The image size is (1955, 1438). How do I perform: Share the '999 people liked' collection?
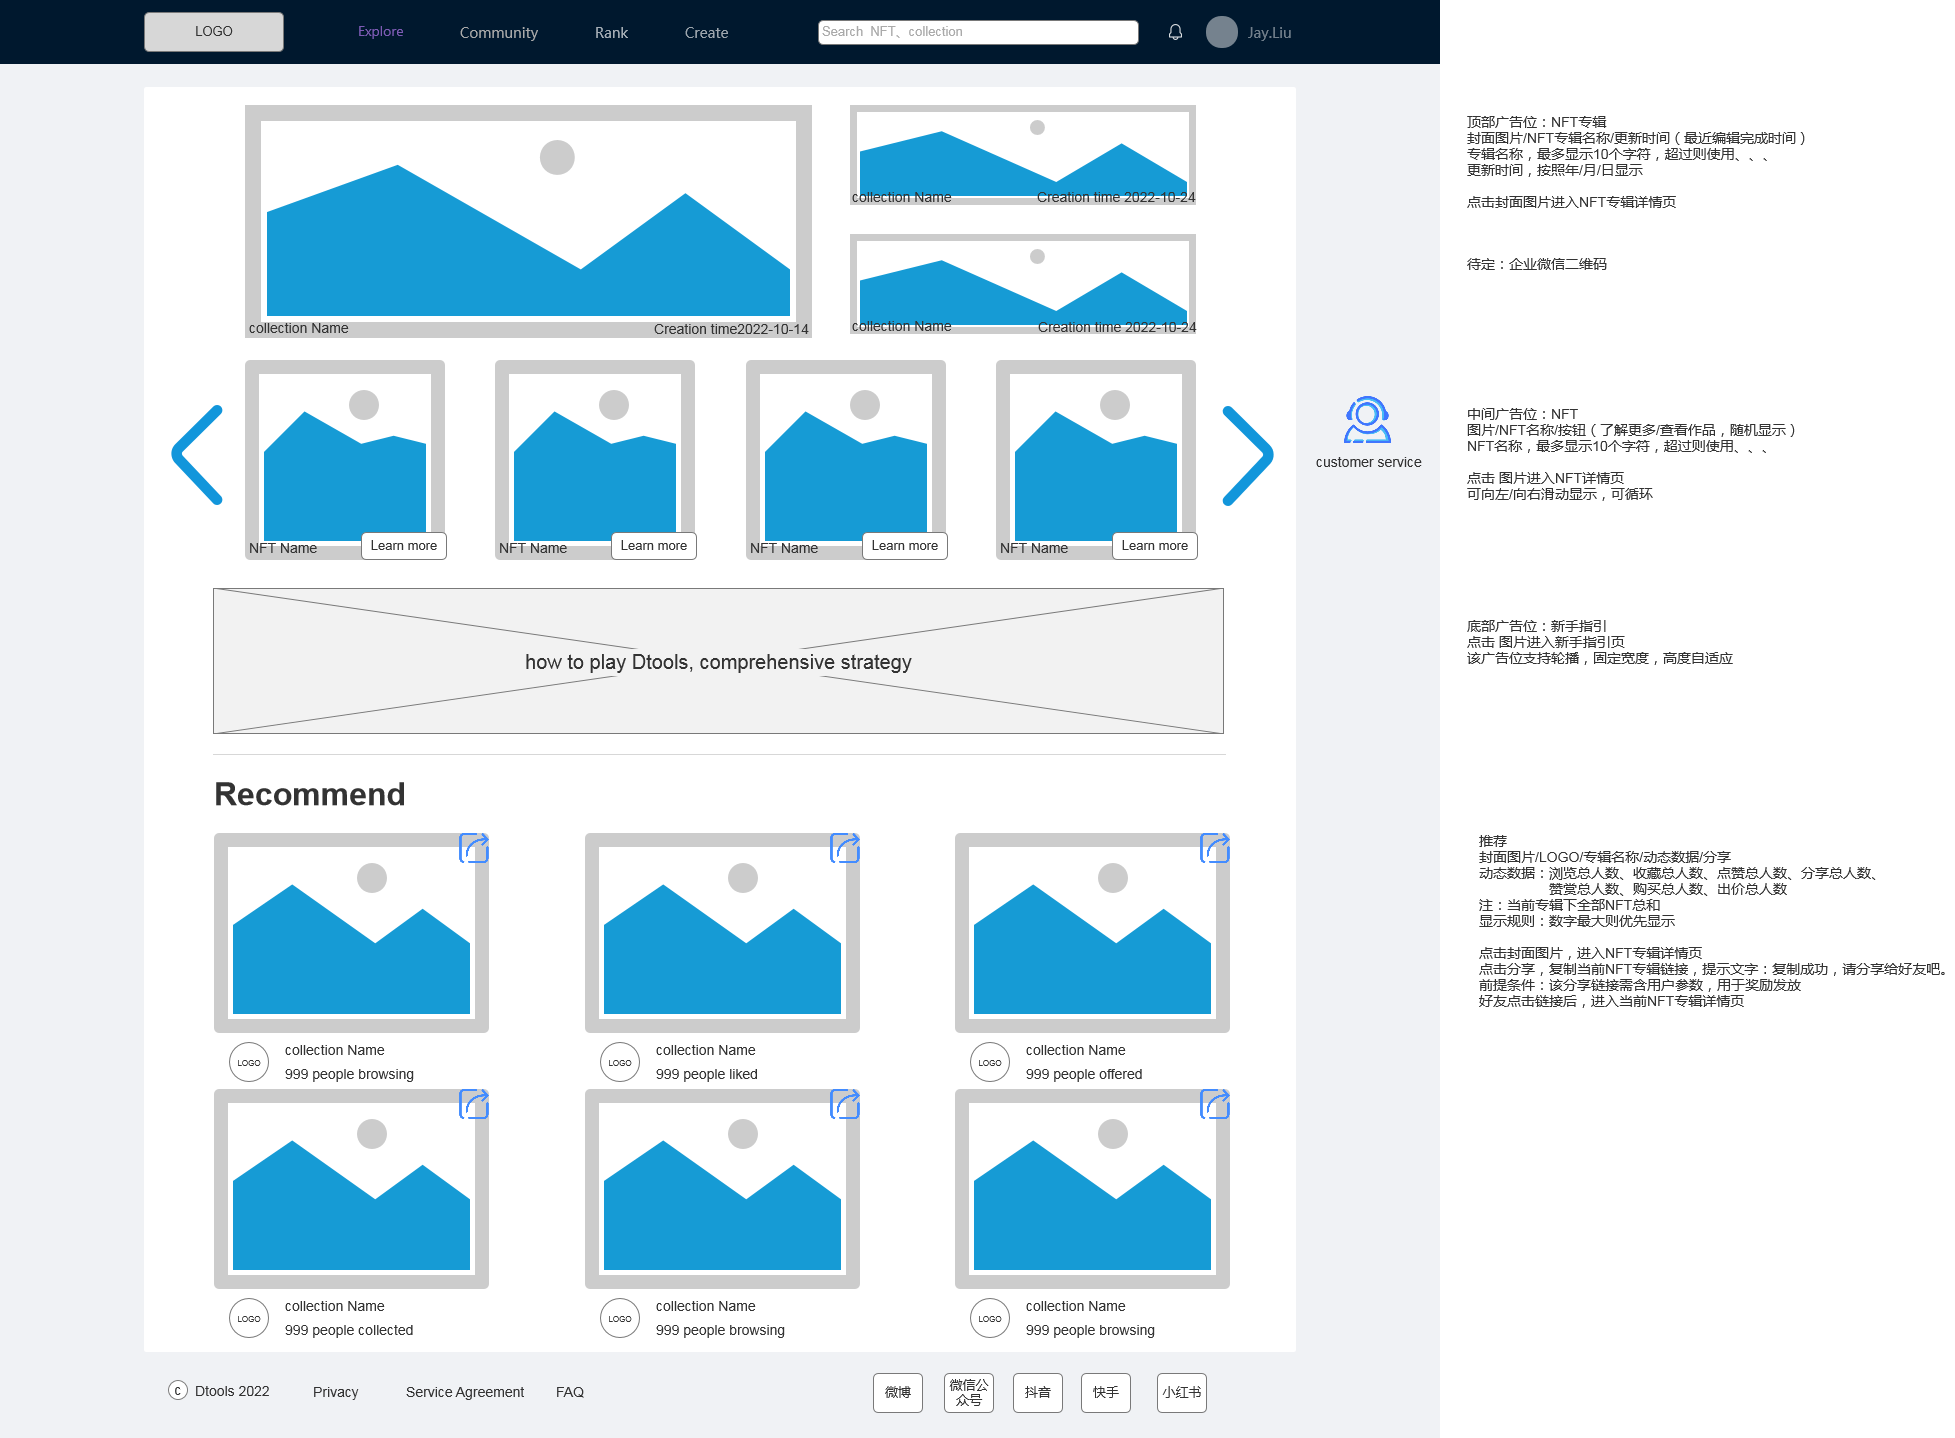(845, 848)
